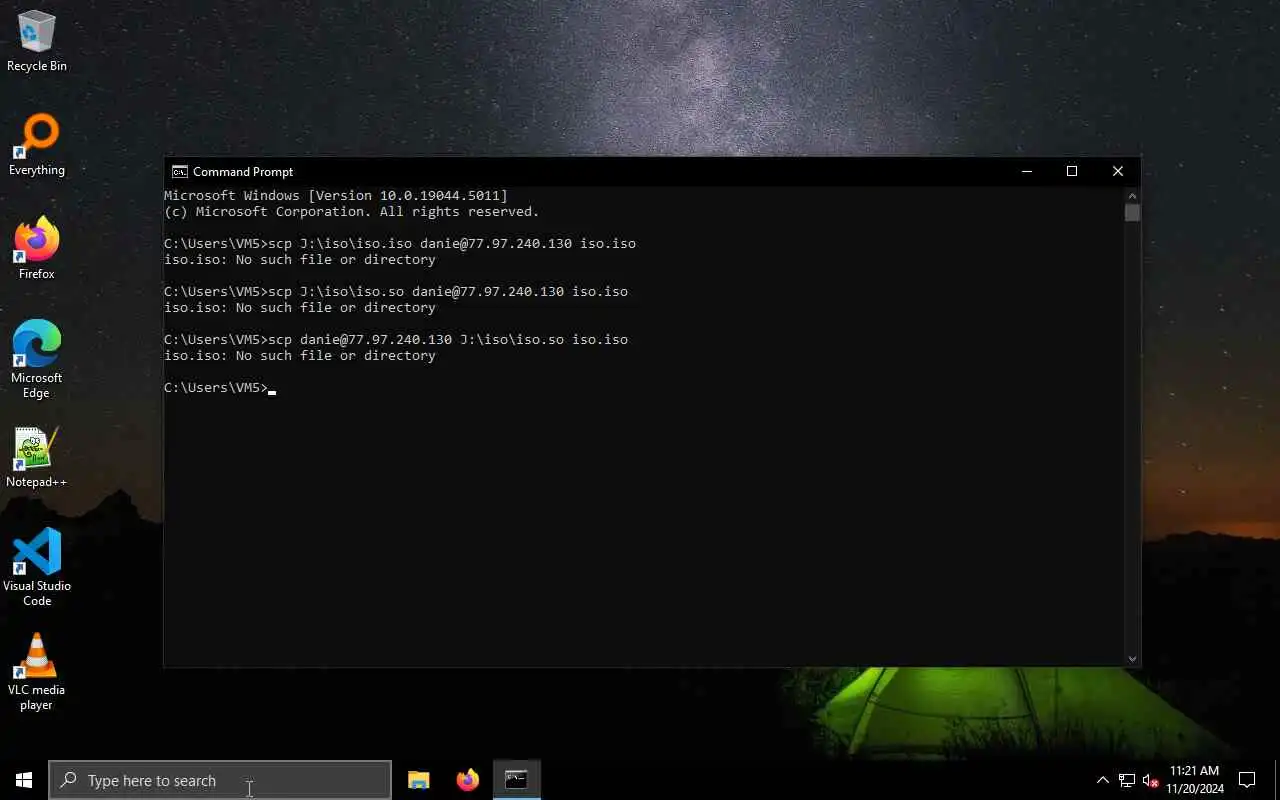The height and width of the screenshot is (800, 1280).
Task: Maximize the Command Prompt window
Action: coord(1072,172)
